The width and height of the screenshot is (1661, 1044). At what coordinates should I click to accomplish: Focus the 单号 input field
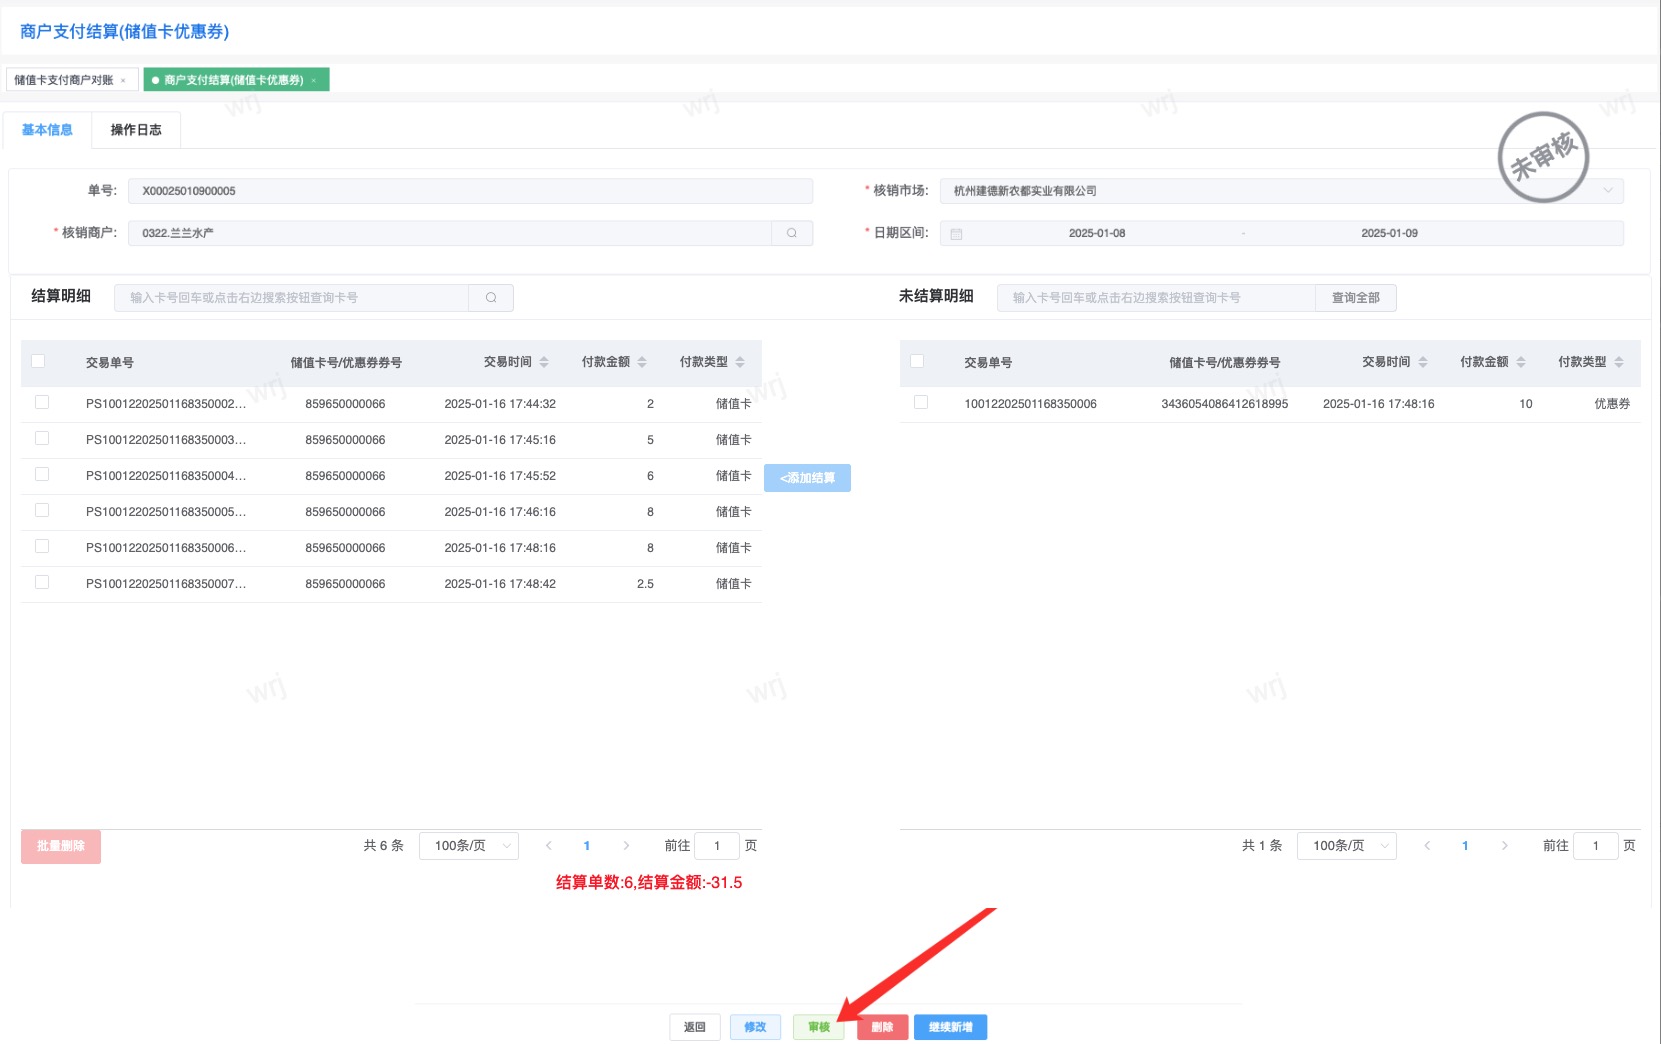470,191
